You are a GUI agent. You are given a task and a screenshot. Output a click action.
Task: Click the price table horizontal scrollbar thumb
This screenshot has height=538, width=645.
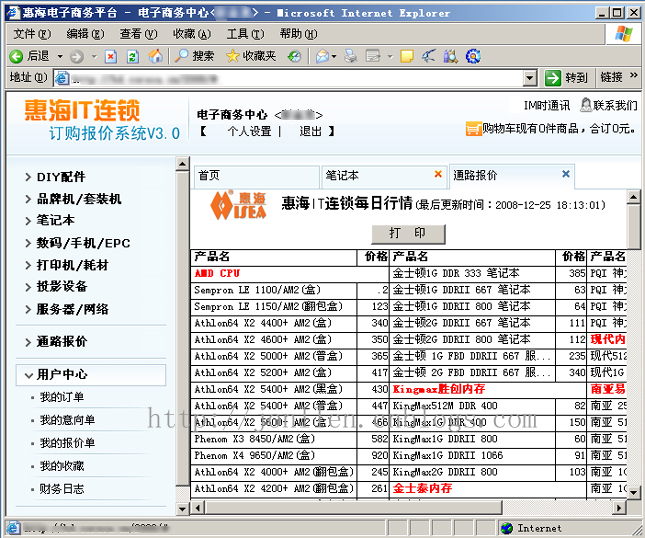pos(353,508)
